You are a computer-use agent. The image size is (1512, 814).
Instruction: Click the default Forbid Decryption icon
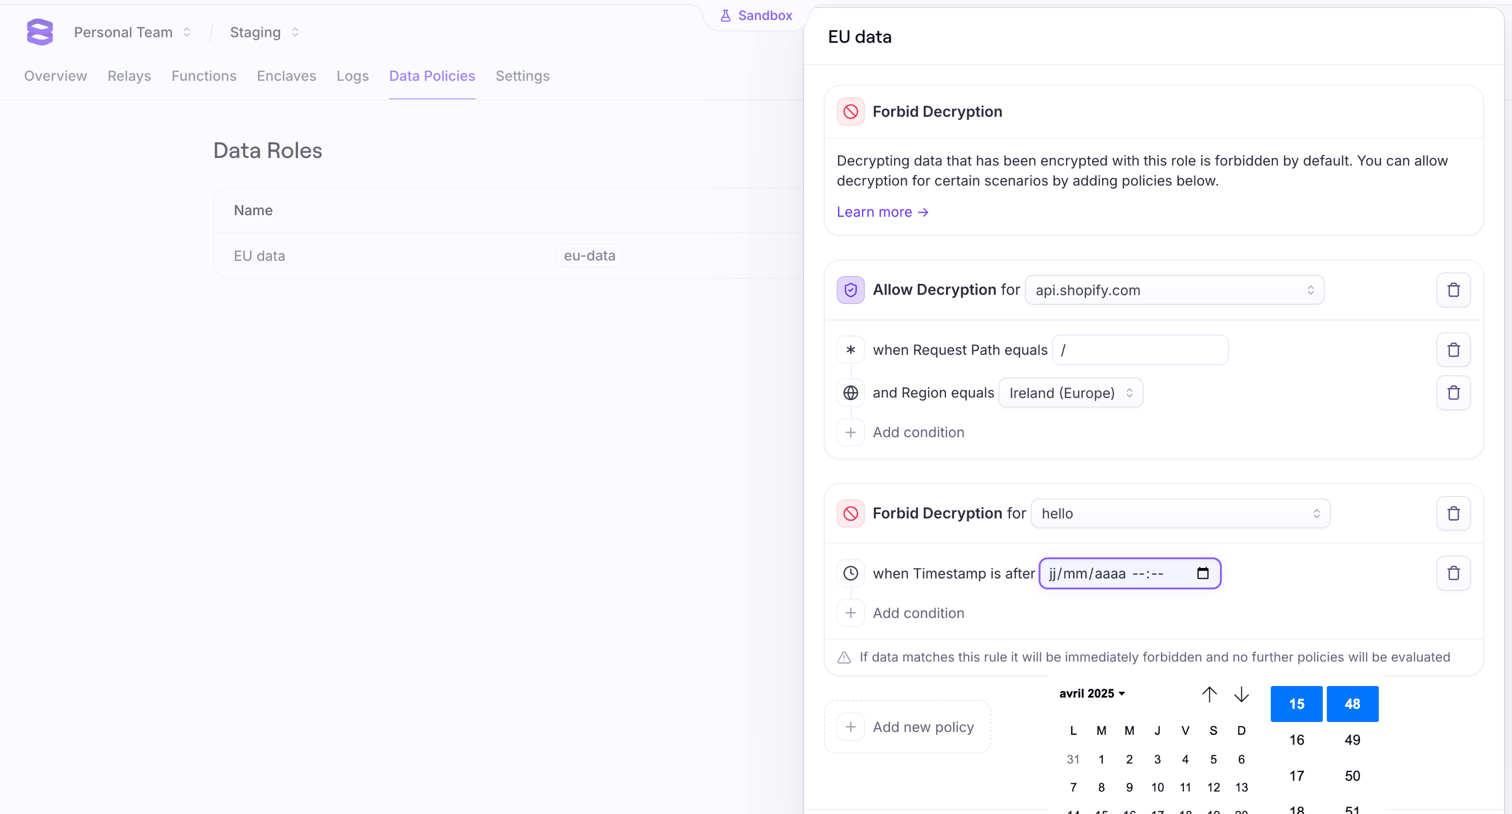coord(851,112)
